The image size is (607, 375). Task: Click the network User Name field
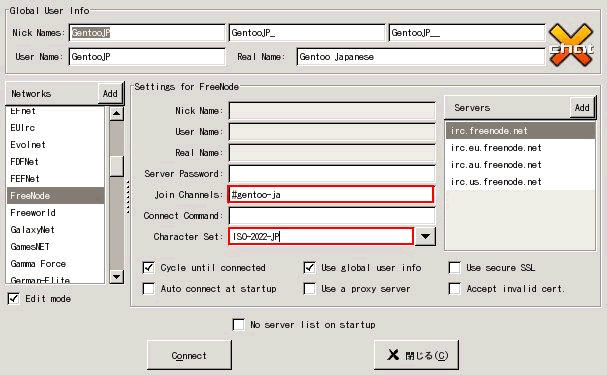[332, 132]
